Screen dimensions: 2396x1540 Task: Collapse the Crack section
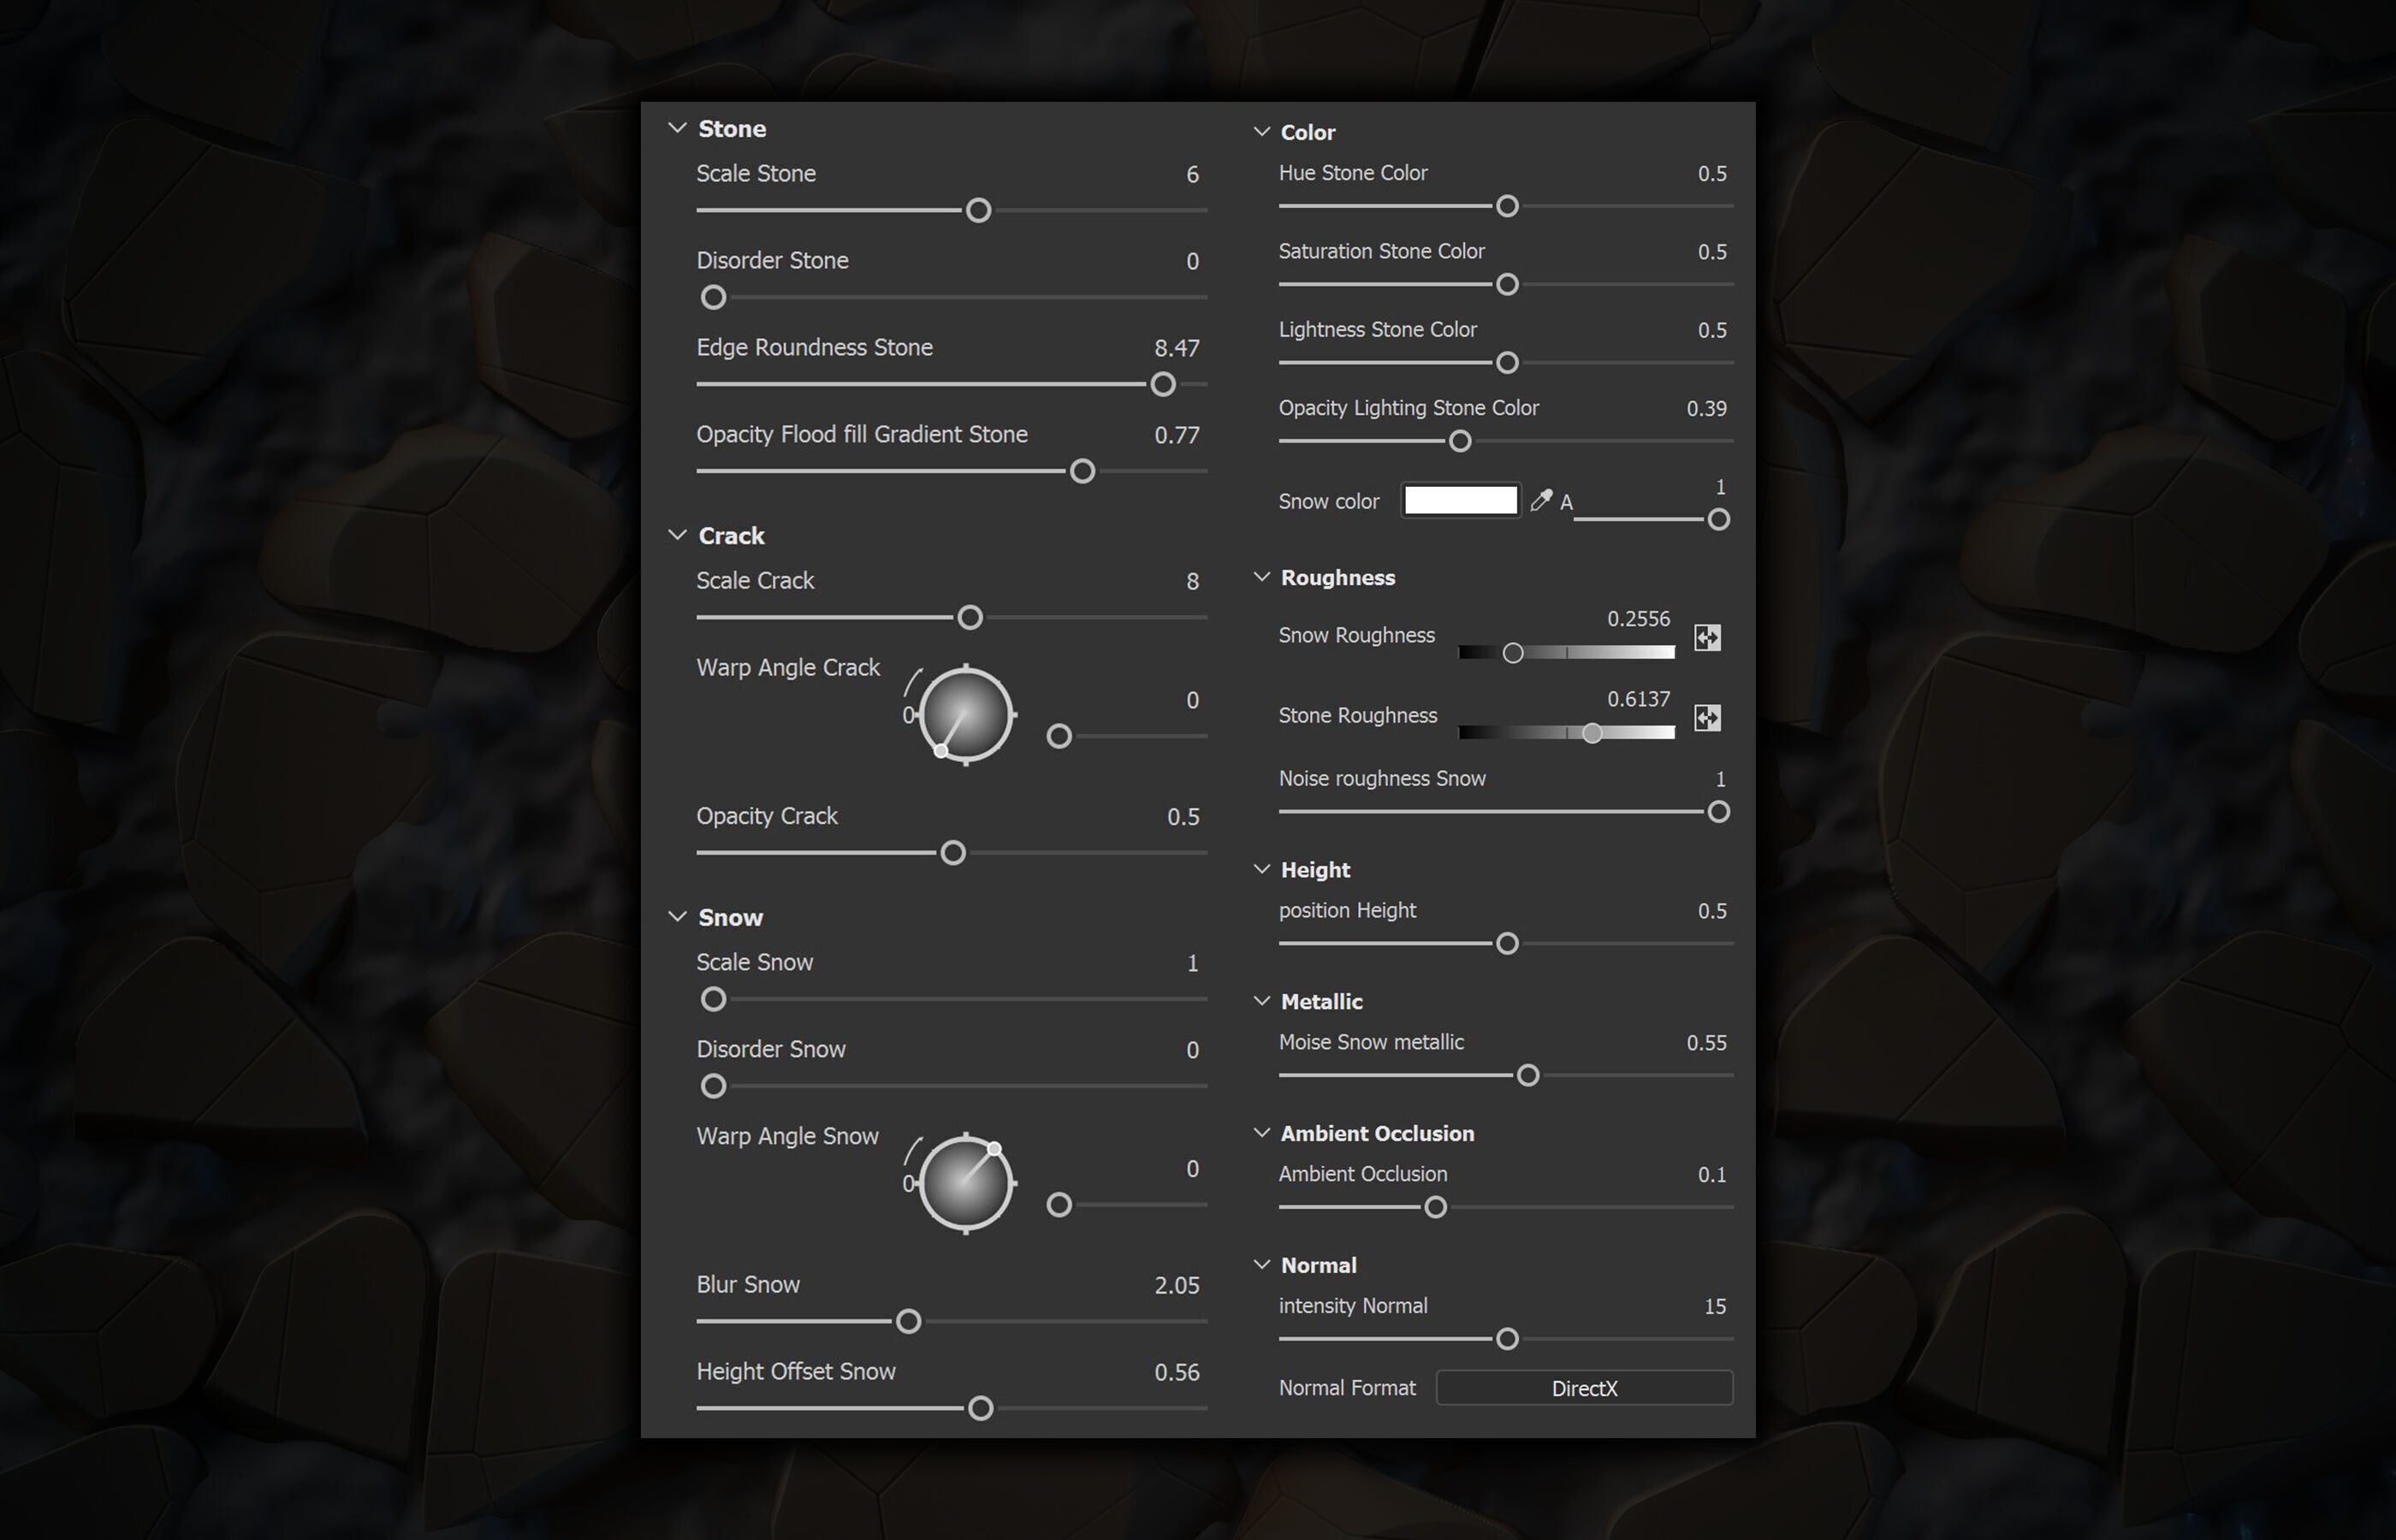tap(677, 535)
